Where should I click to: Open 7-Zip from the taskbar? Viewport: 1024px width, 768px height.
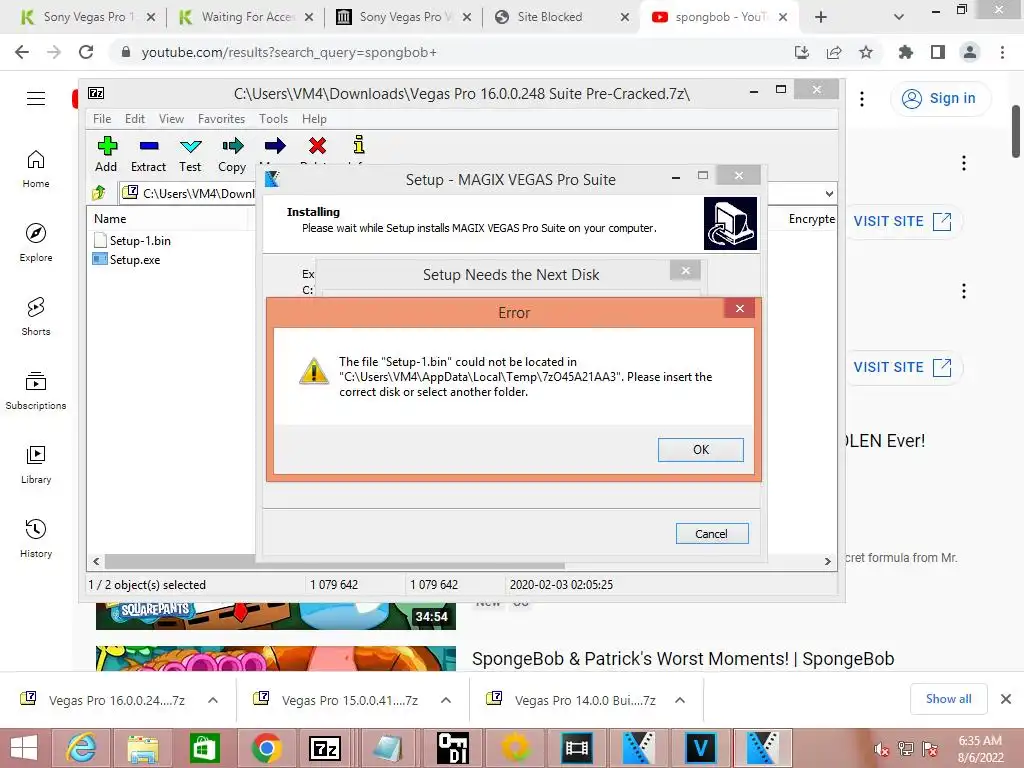click(x=325, y=748)
